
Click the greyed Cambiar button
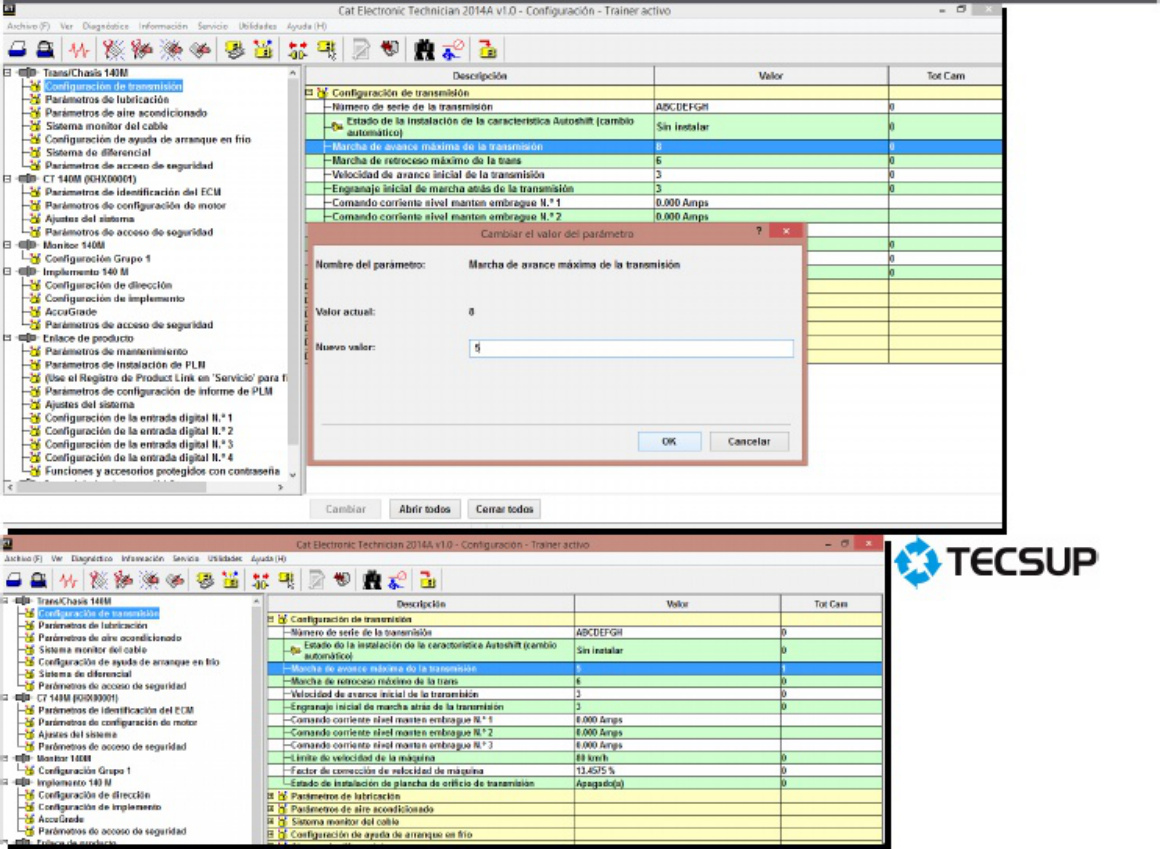tap(345, 509)
